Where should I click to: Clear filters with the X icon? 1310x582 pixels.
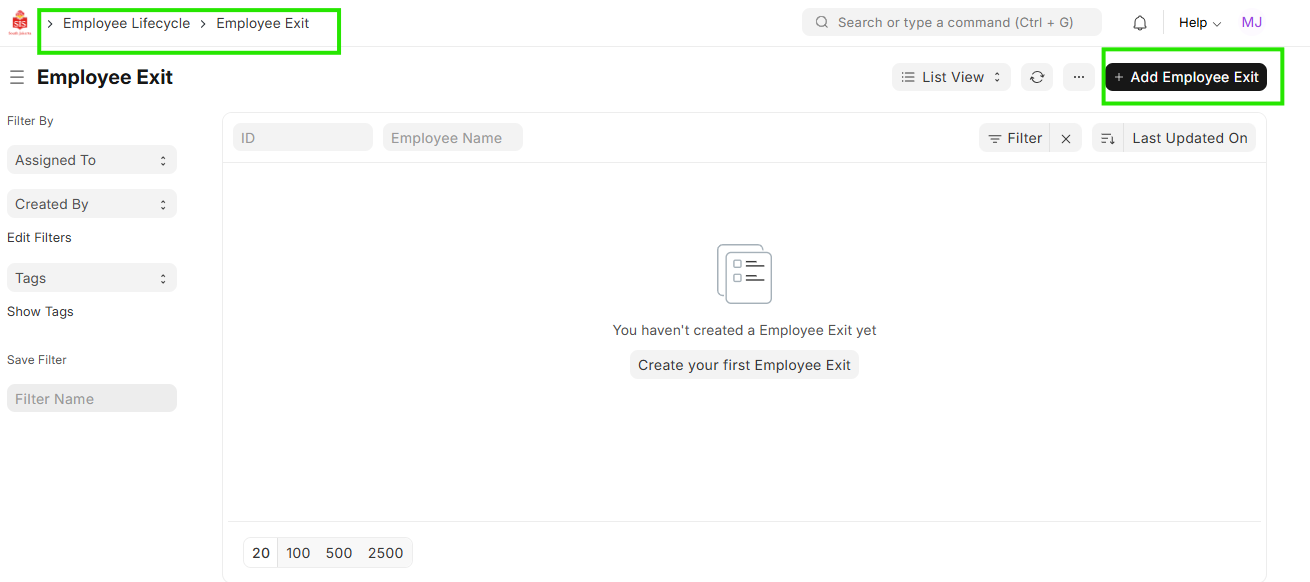[x=1066, y=139]
